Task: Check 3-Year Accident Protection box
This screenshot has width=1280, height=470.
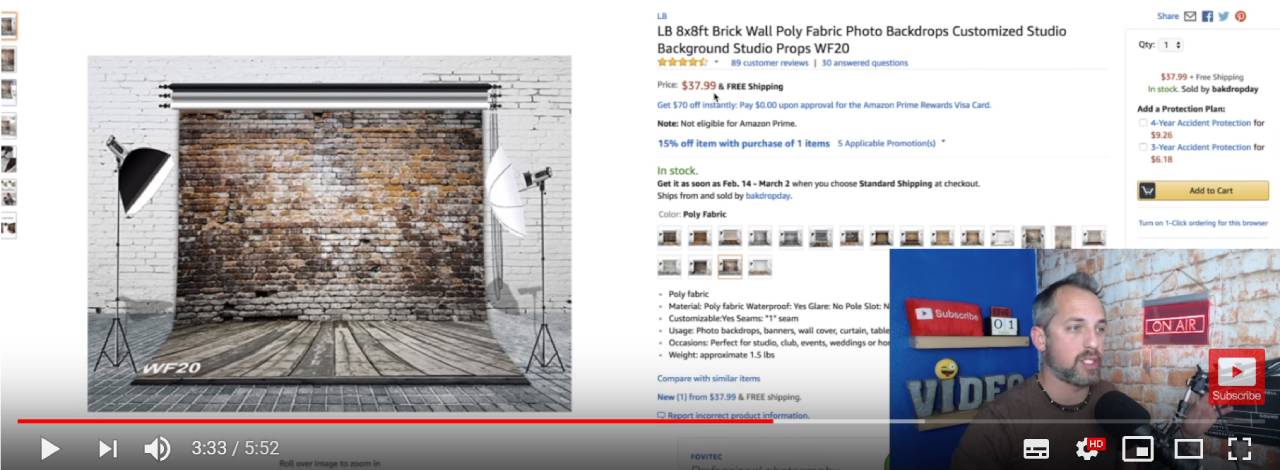Action: click(1143, 147)
